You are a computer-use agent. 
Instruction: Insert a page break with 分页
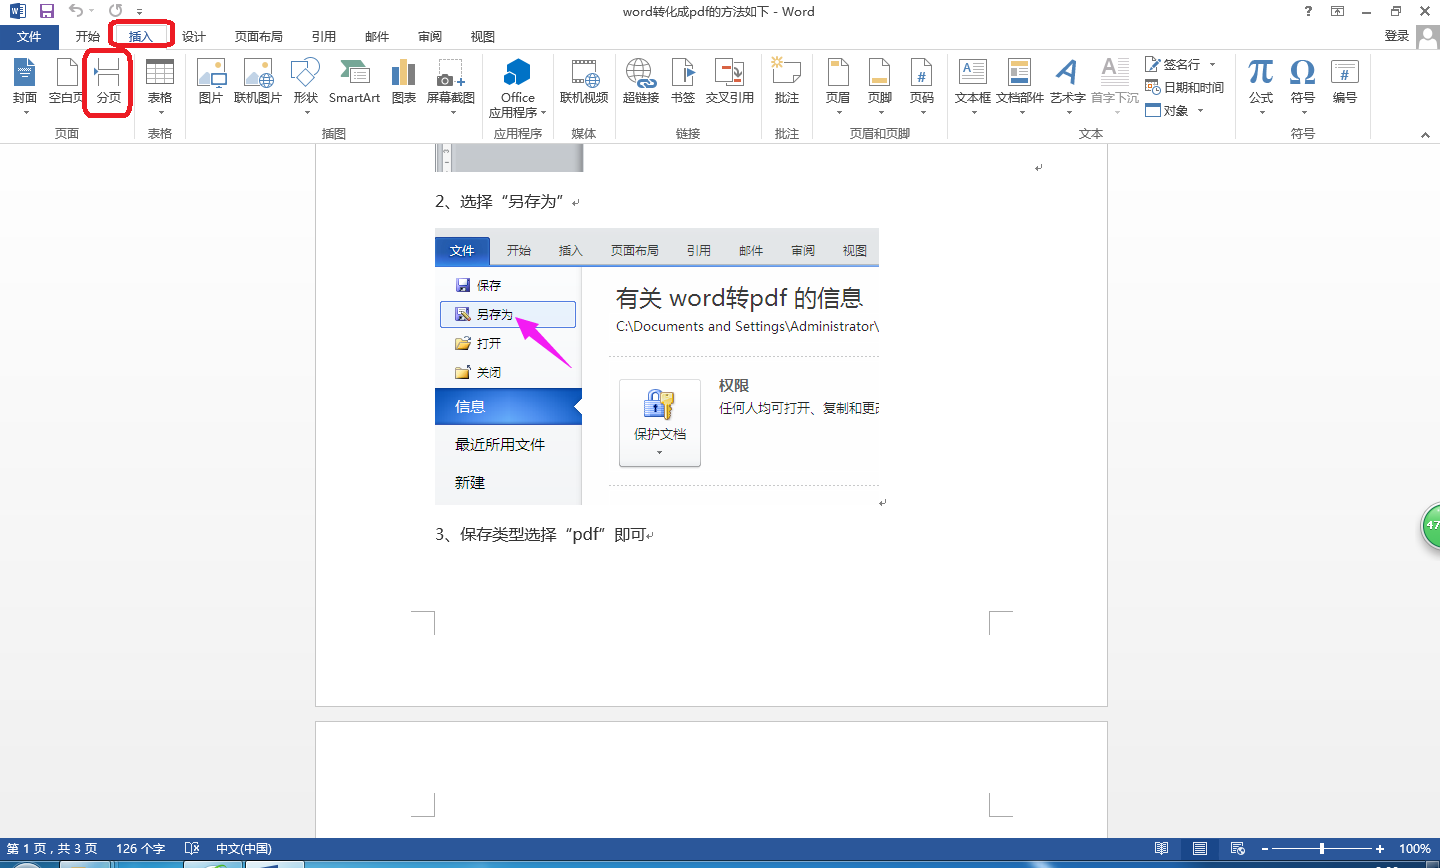coord(108,81)
